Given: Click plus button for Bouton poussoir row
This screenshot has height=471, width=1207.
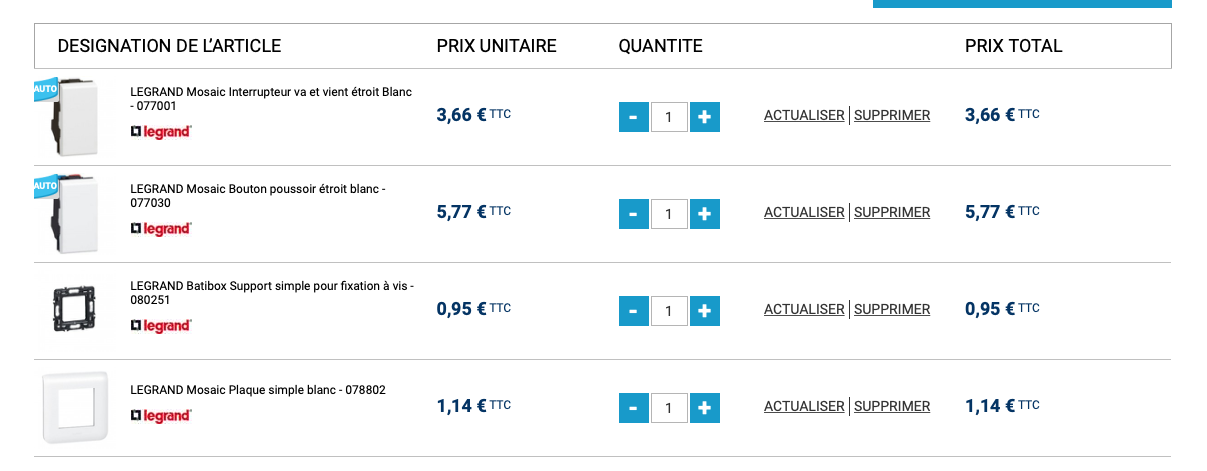Looking at the screenshot, I should (704, 214).
